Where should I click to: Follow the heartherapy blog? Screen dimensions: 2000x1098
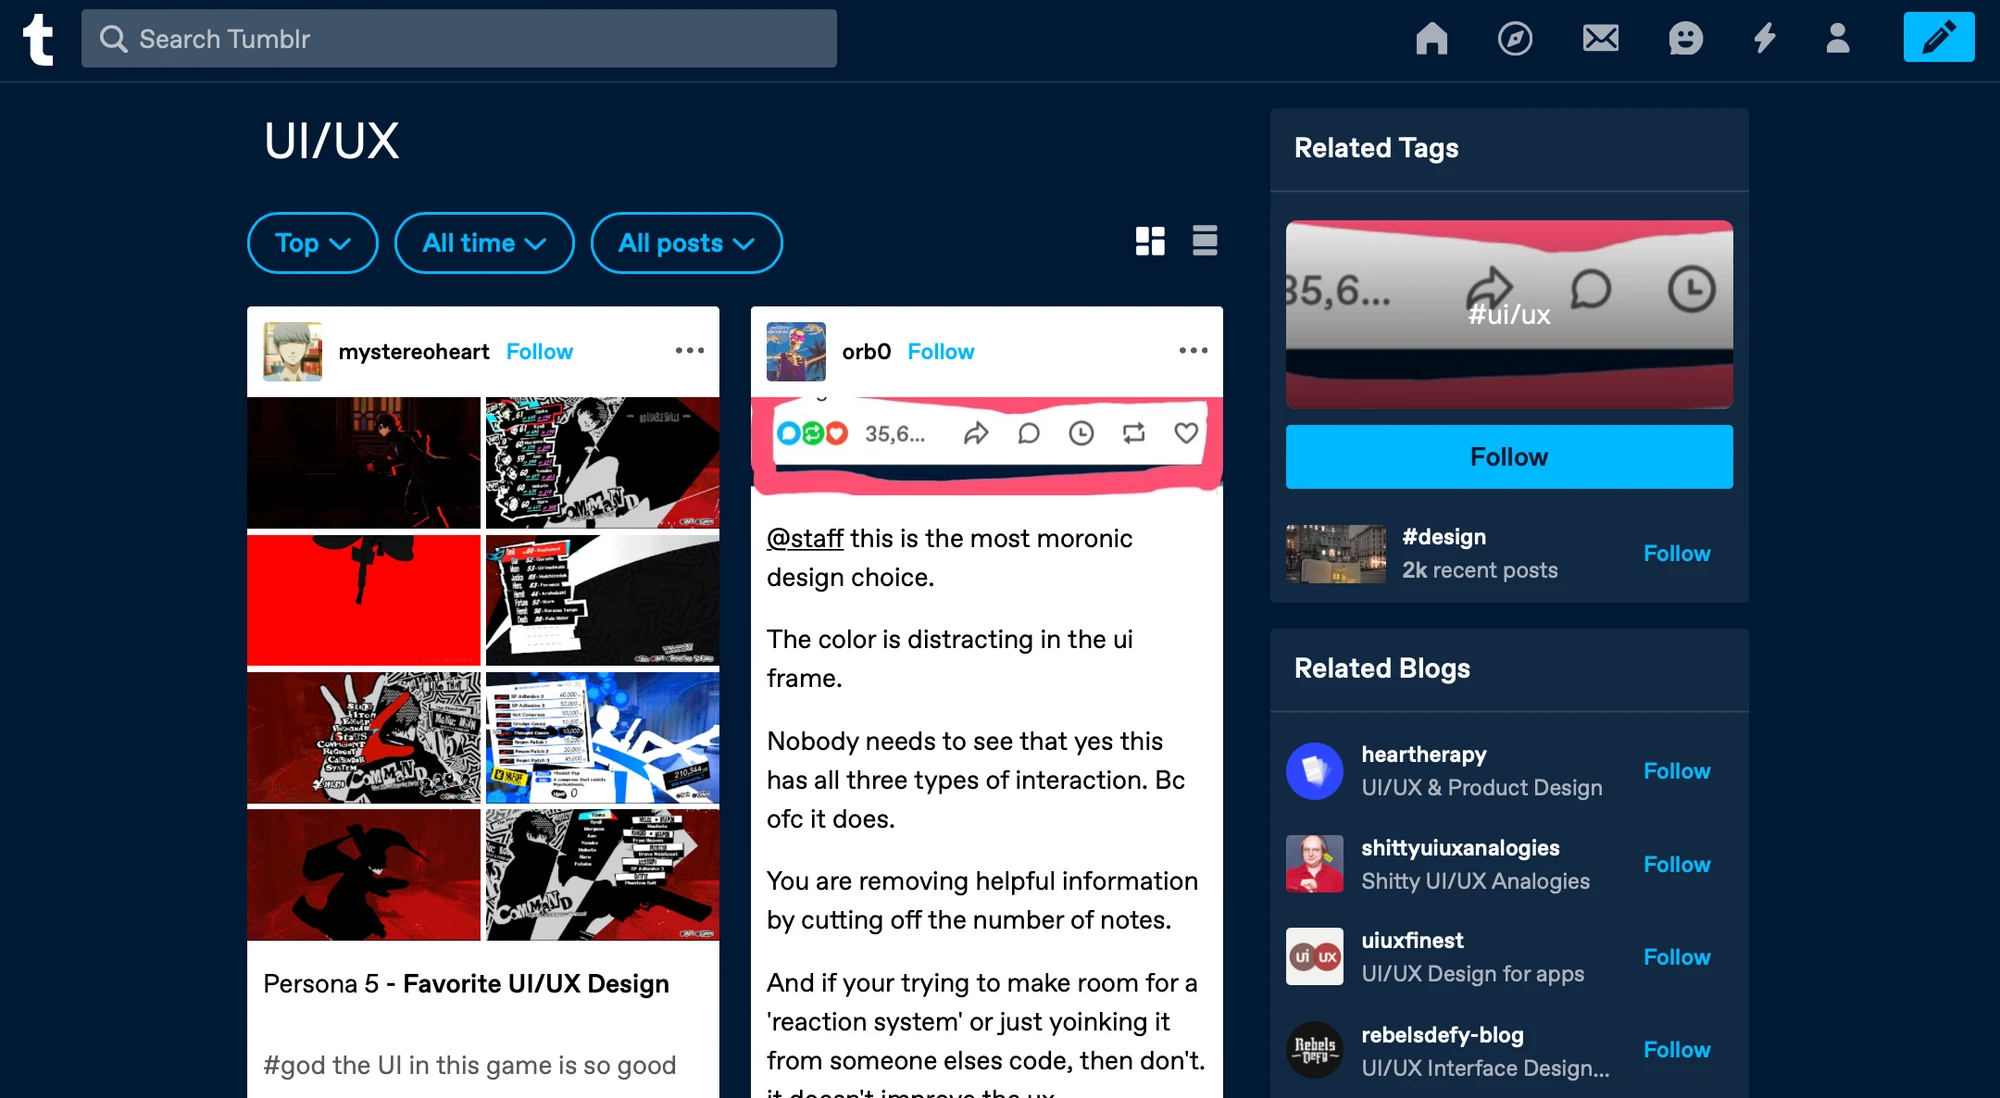(1676, 771)
